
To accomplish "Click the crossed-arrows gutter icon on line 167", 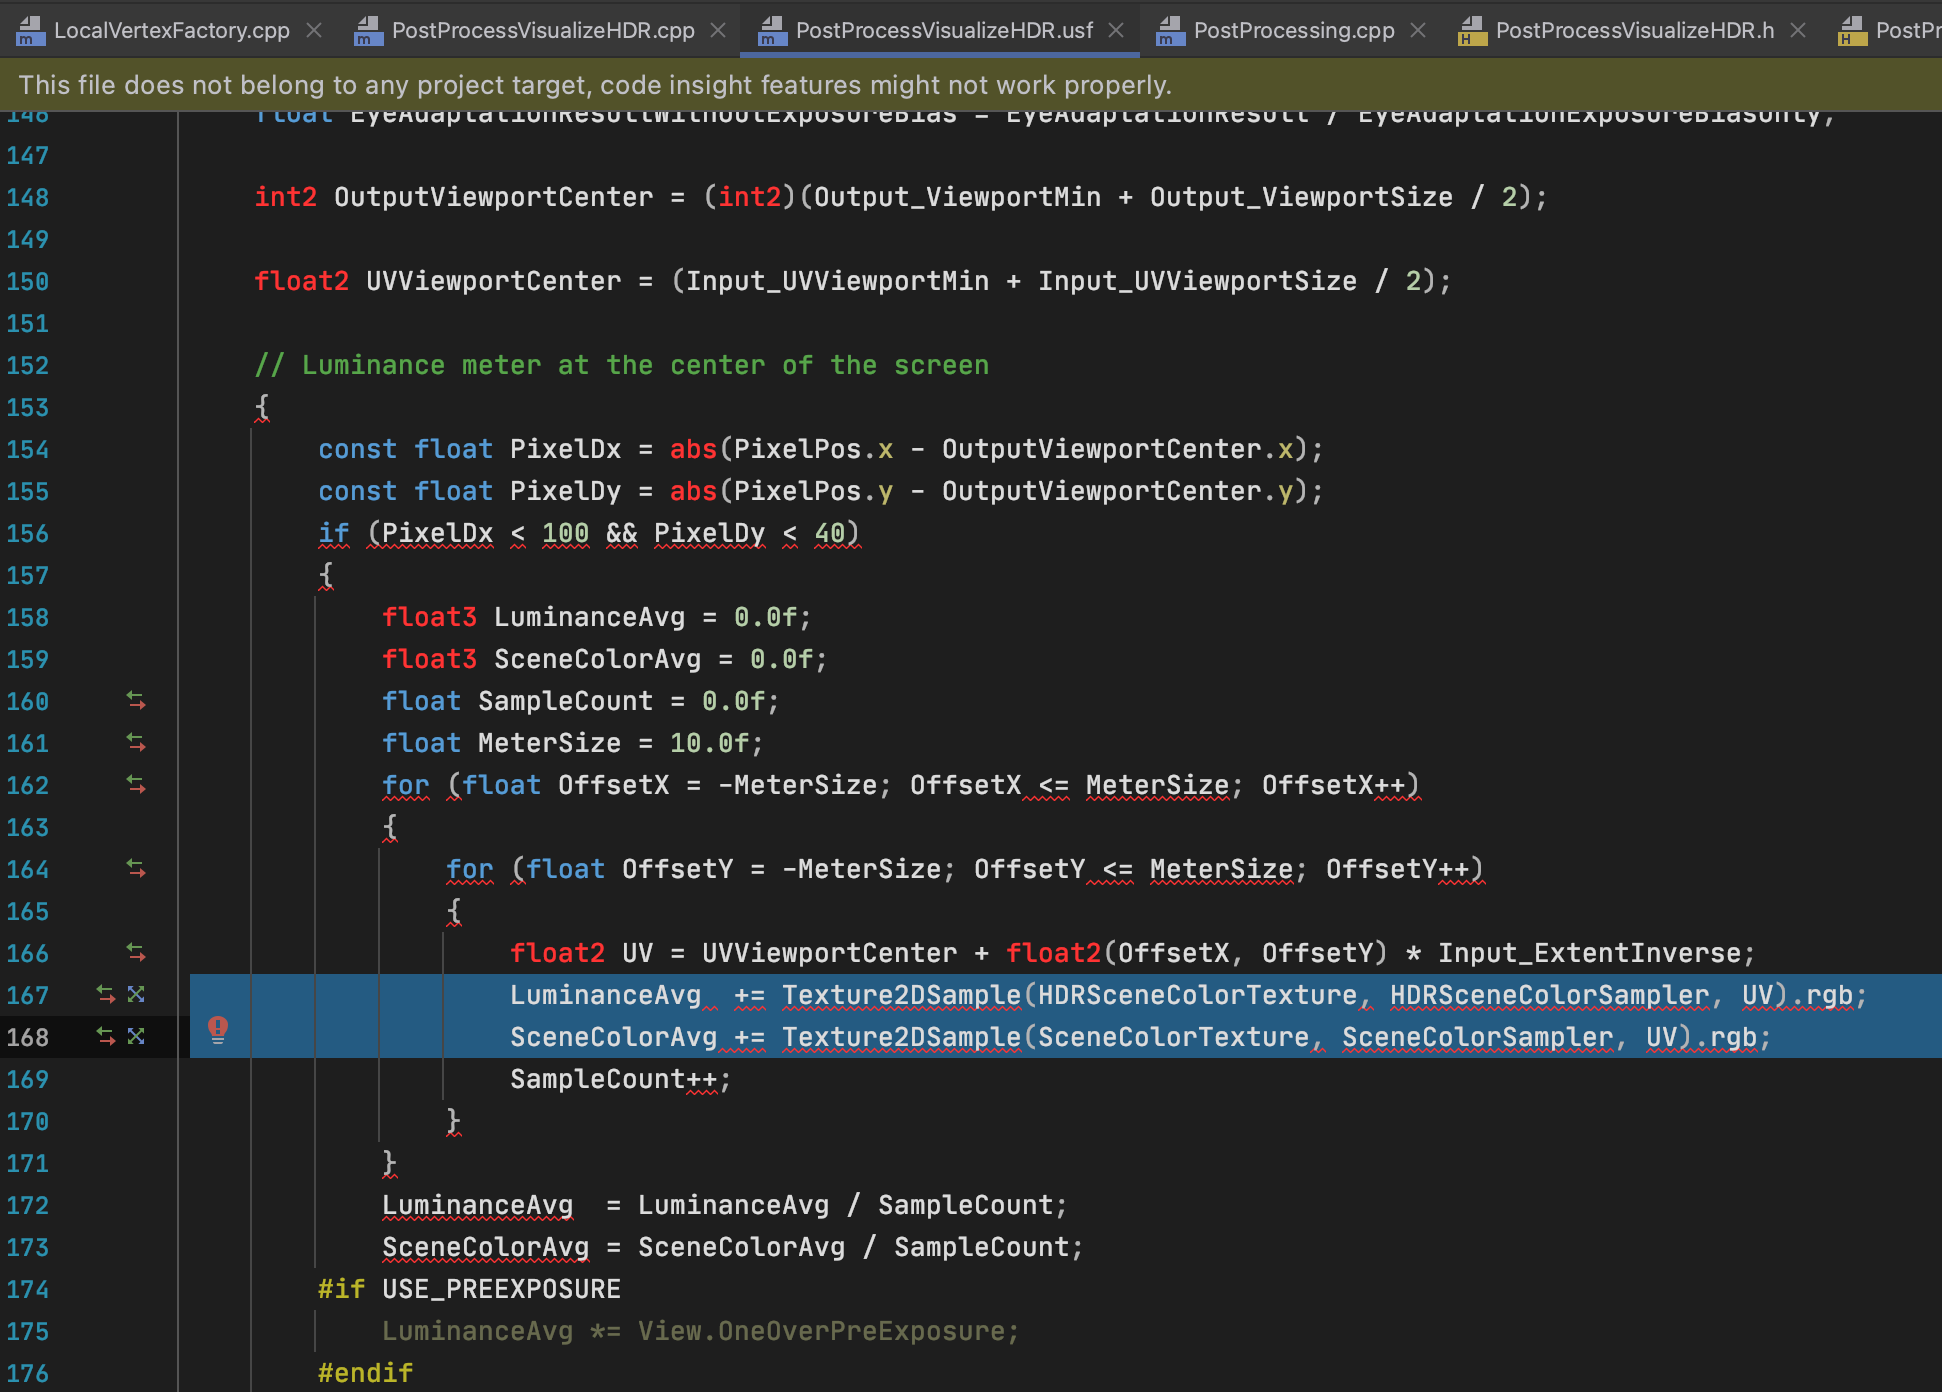I will pyautogui.click(x=135, y=994).
